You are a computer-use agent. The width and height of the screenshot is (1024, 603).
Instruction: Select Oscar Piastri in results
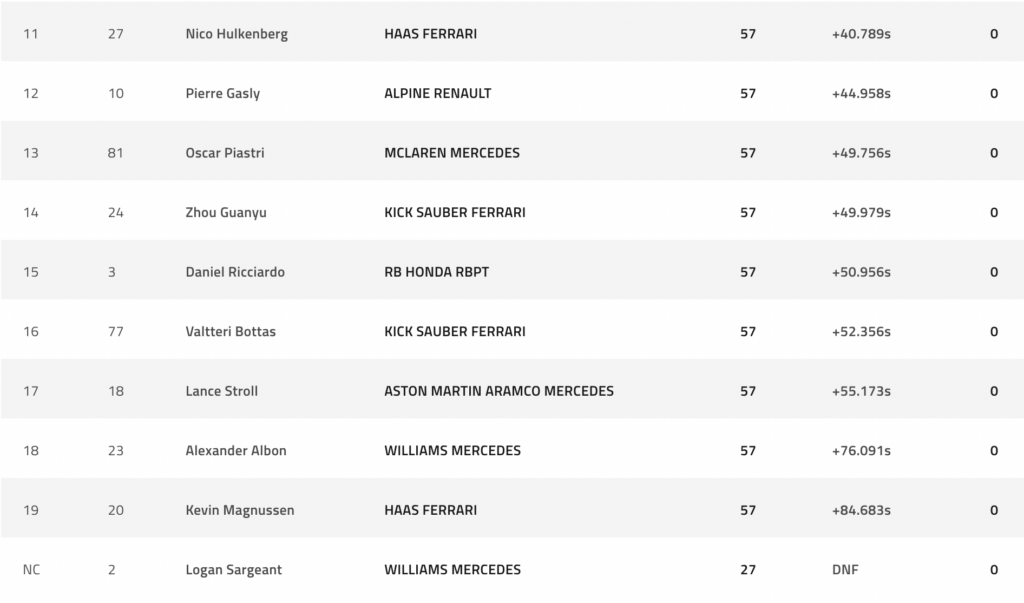(225, 153)
